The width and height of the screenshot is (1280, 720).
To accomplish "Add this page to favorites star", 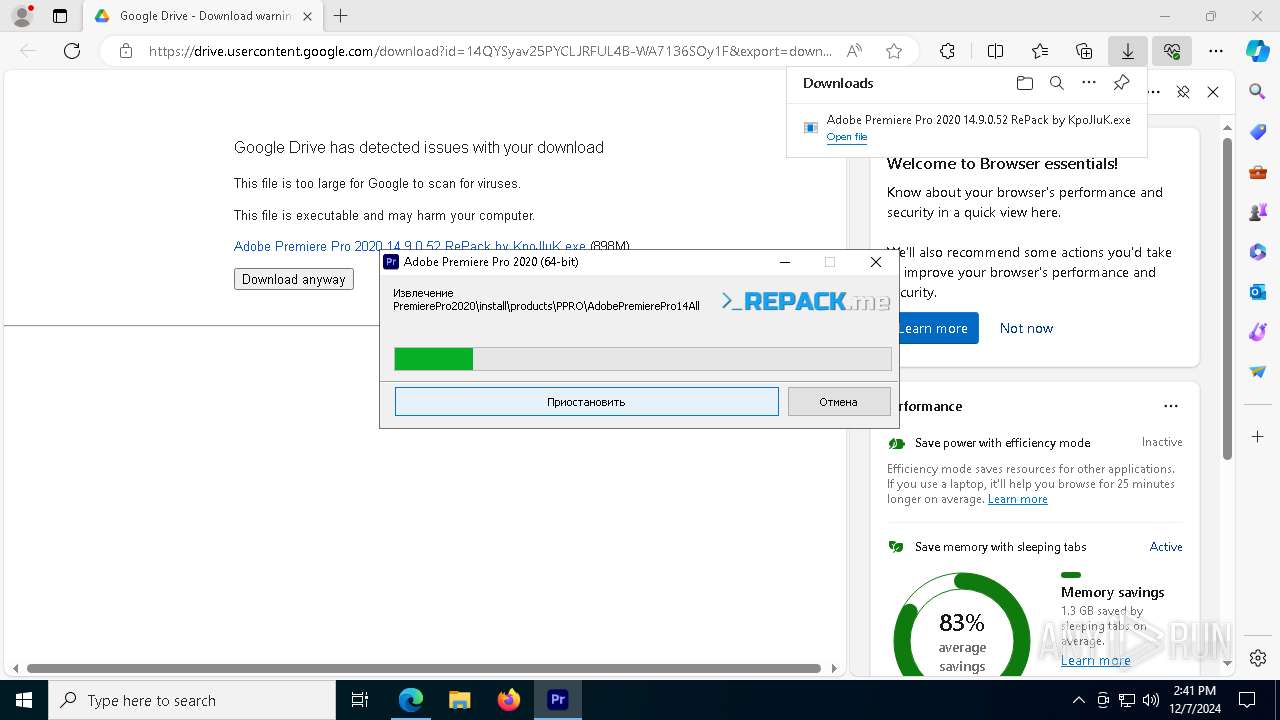I will [x=894, y=51].
